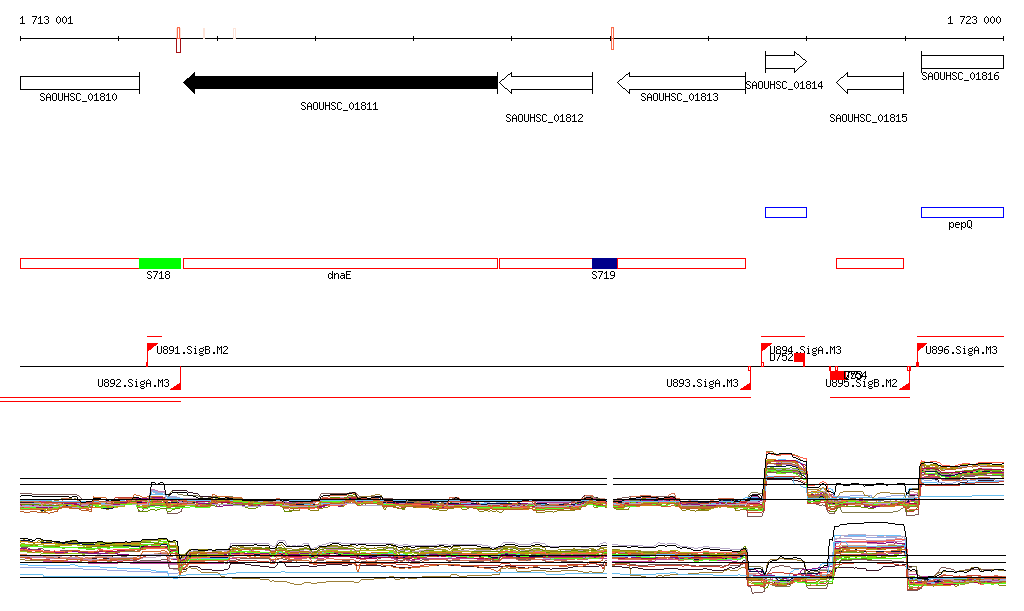Click the red D752 terminator square
The width and height of the screenshot is (1024, 611).
pyautogui.click(x=799, y=358)
